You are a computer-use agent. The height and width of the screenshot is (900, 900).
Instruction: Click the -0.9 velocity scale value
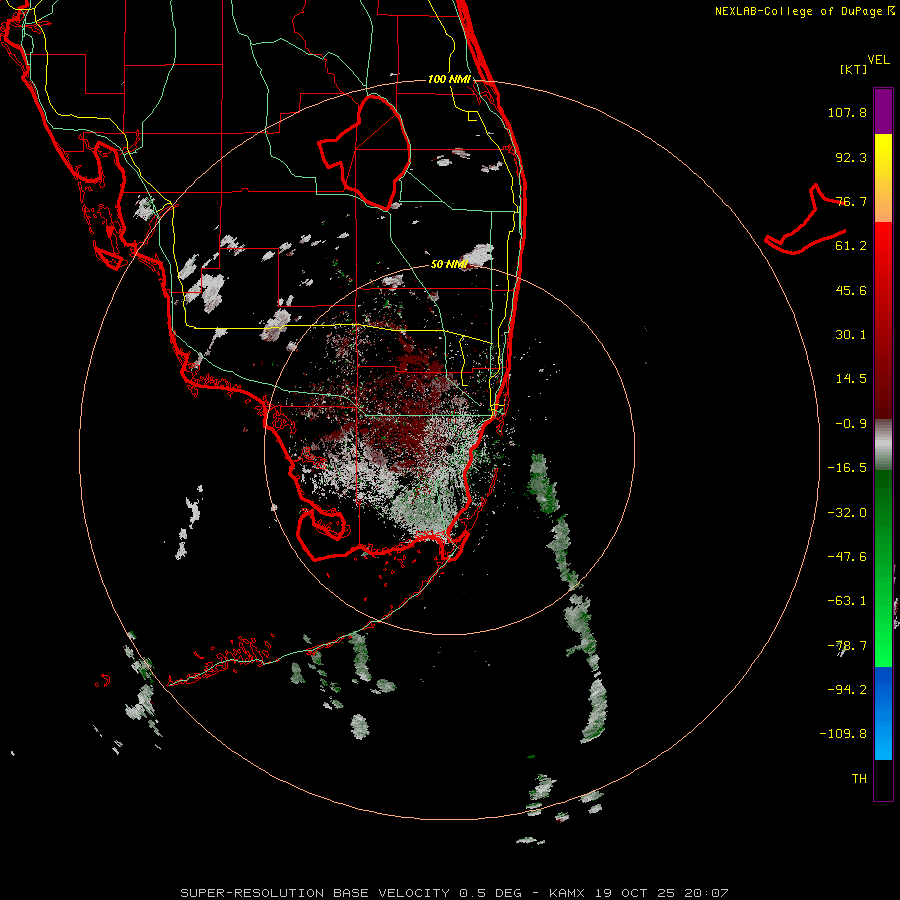pyautogui.click(x=851, y=424)
